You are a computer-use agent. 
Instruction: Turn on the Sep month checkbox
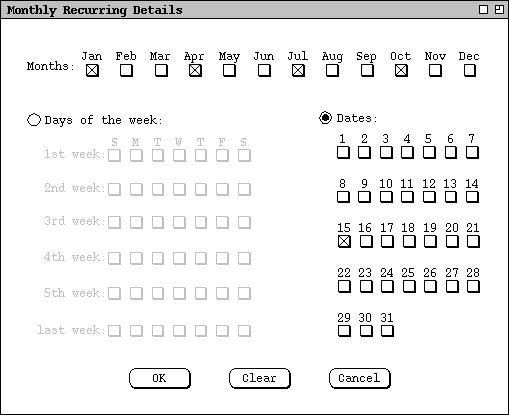point(367,71)
